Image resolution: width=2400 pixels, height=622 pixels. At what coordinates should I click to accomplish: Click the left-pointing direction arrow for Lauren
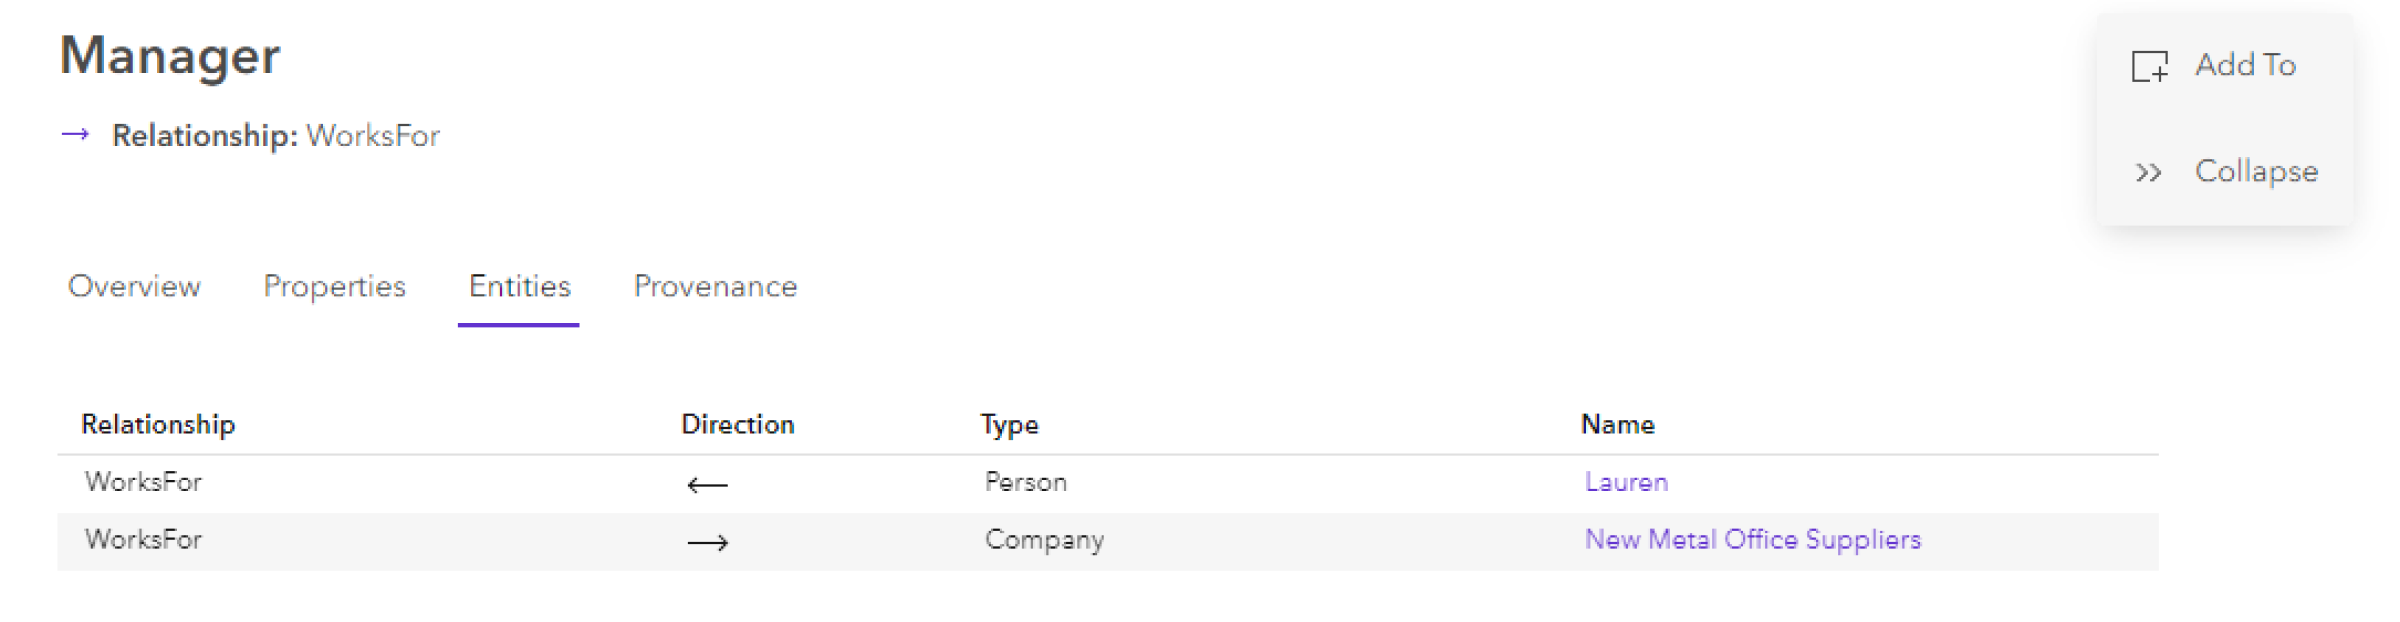click(709, 483)
